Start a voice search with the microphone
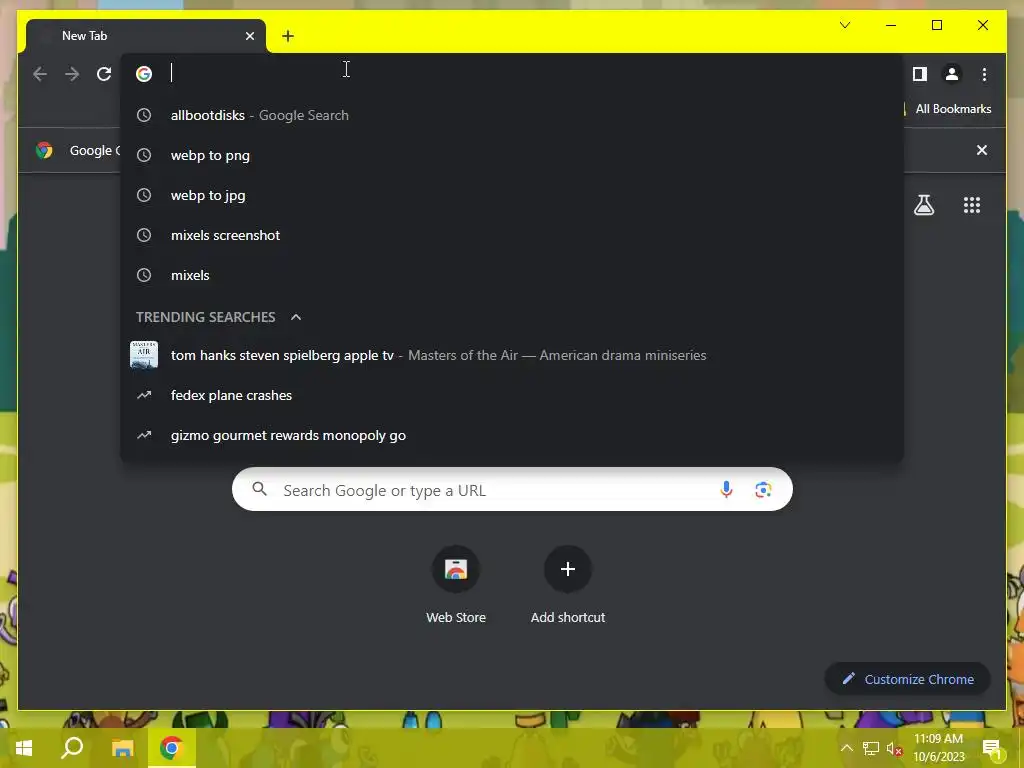This screenshot has height=768, width=1024. [726, 489]
